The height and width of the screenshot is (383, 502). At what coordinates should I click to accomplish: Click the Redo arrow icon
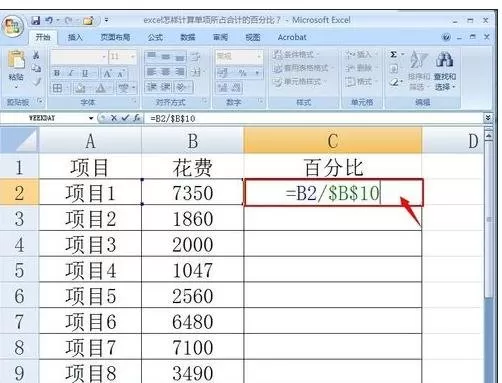point(68,21)
